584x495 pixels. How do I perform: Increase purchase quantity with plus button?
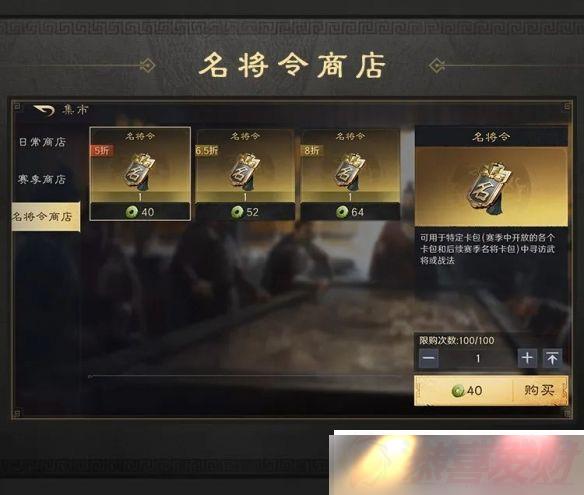tap(527, 358)
